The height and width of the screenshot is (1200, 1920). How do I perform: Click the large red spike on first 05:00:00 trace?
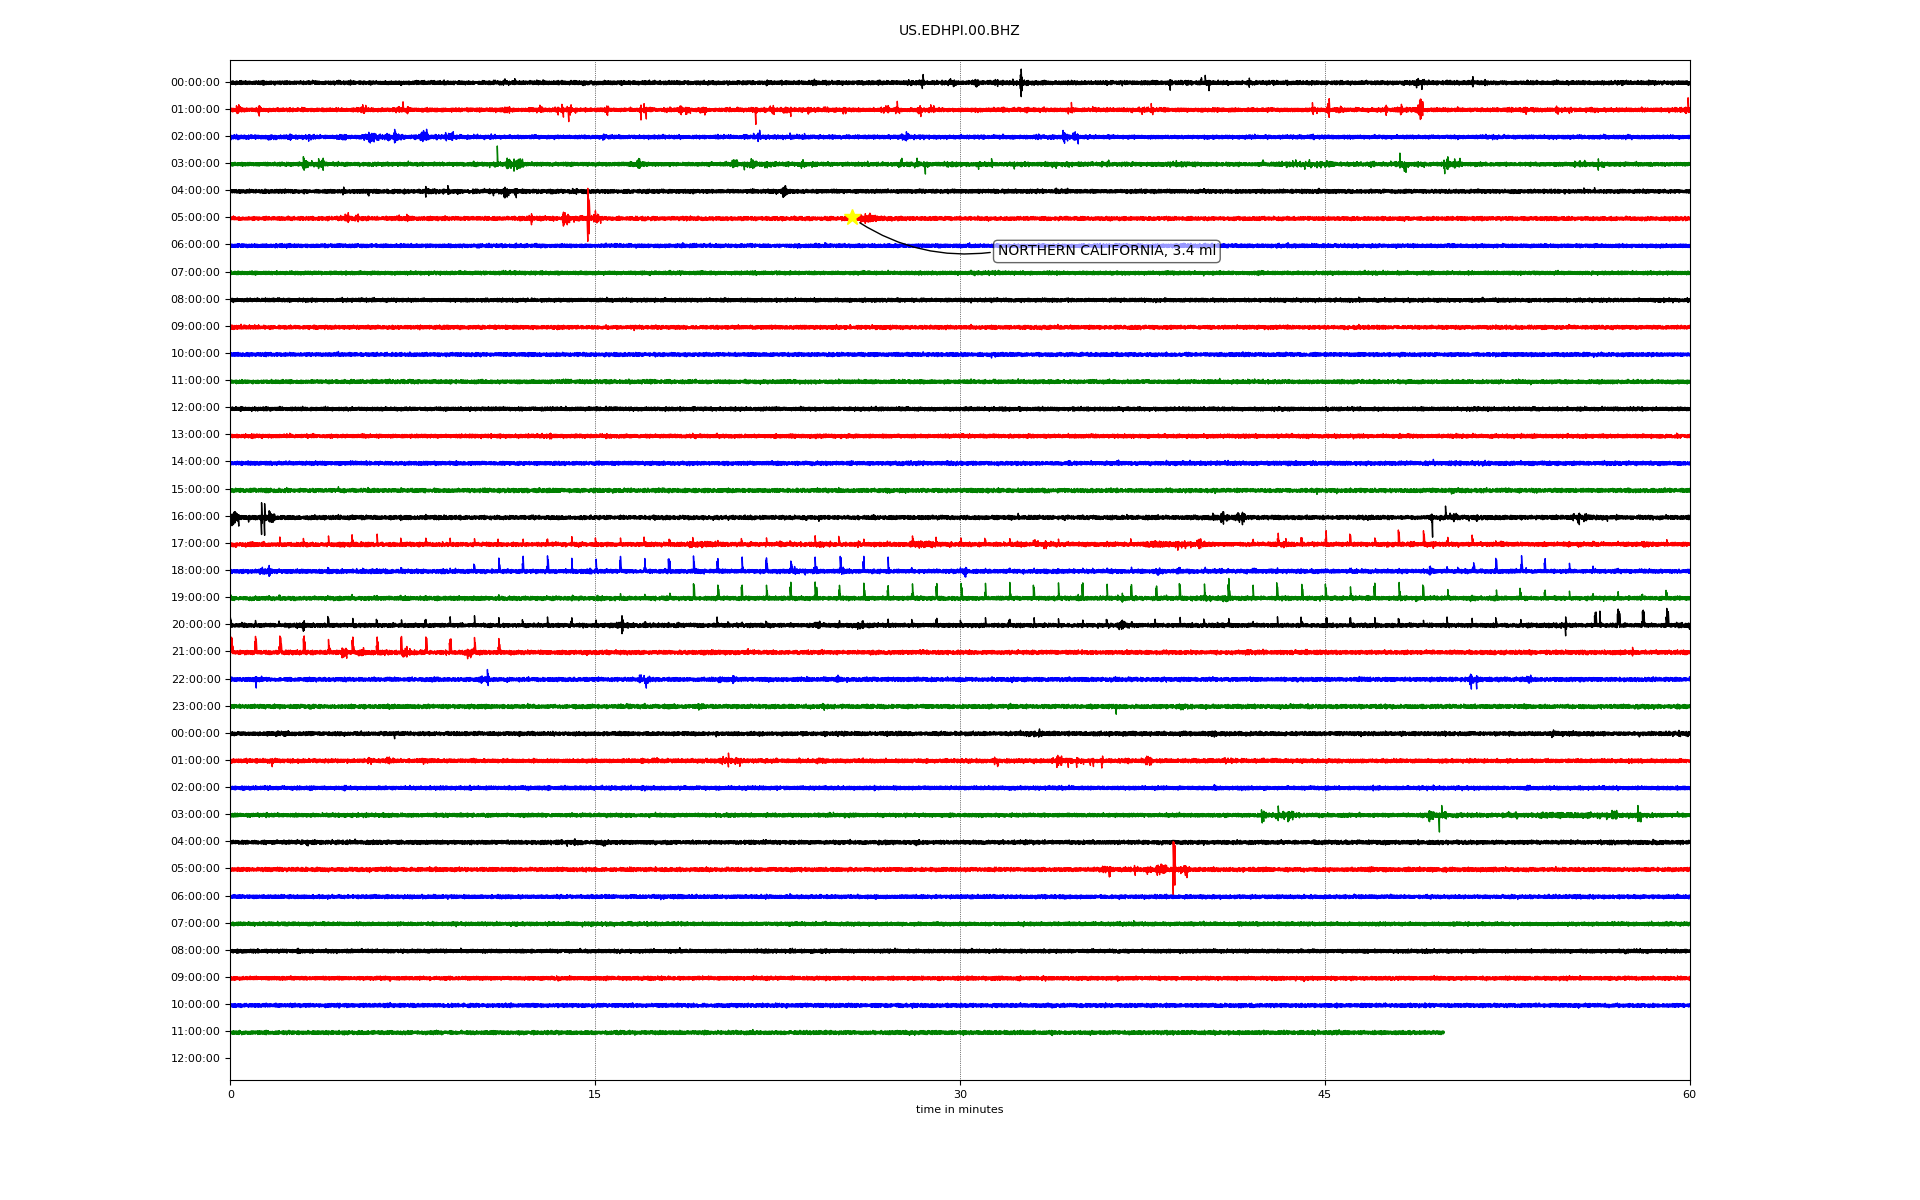[x=588, y=212]
